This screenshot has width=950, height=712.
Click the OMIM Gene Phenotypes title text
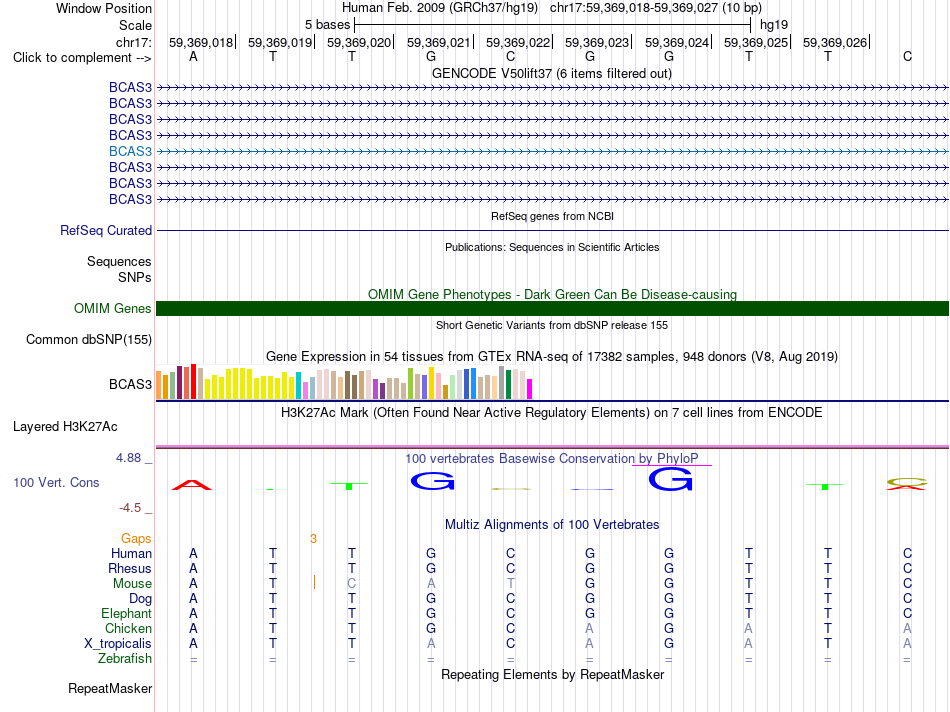pyautogui.click(x=552, y=294)
